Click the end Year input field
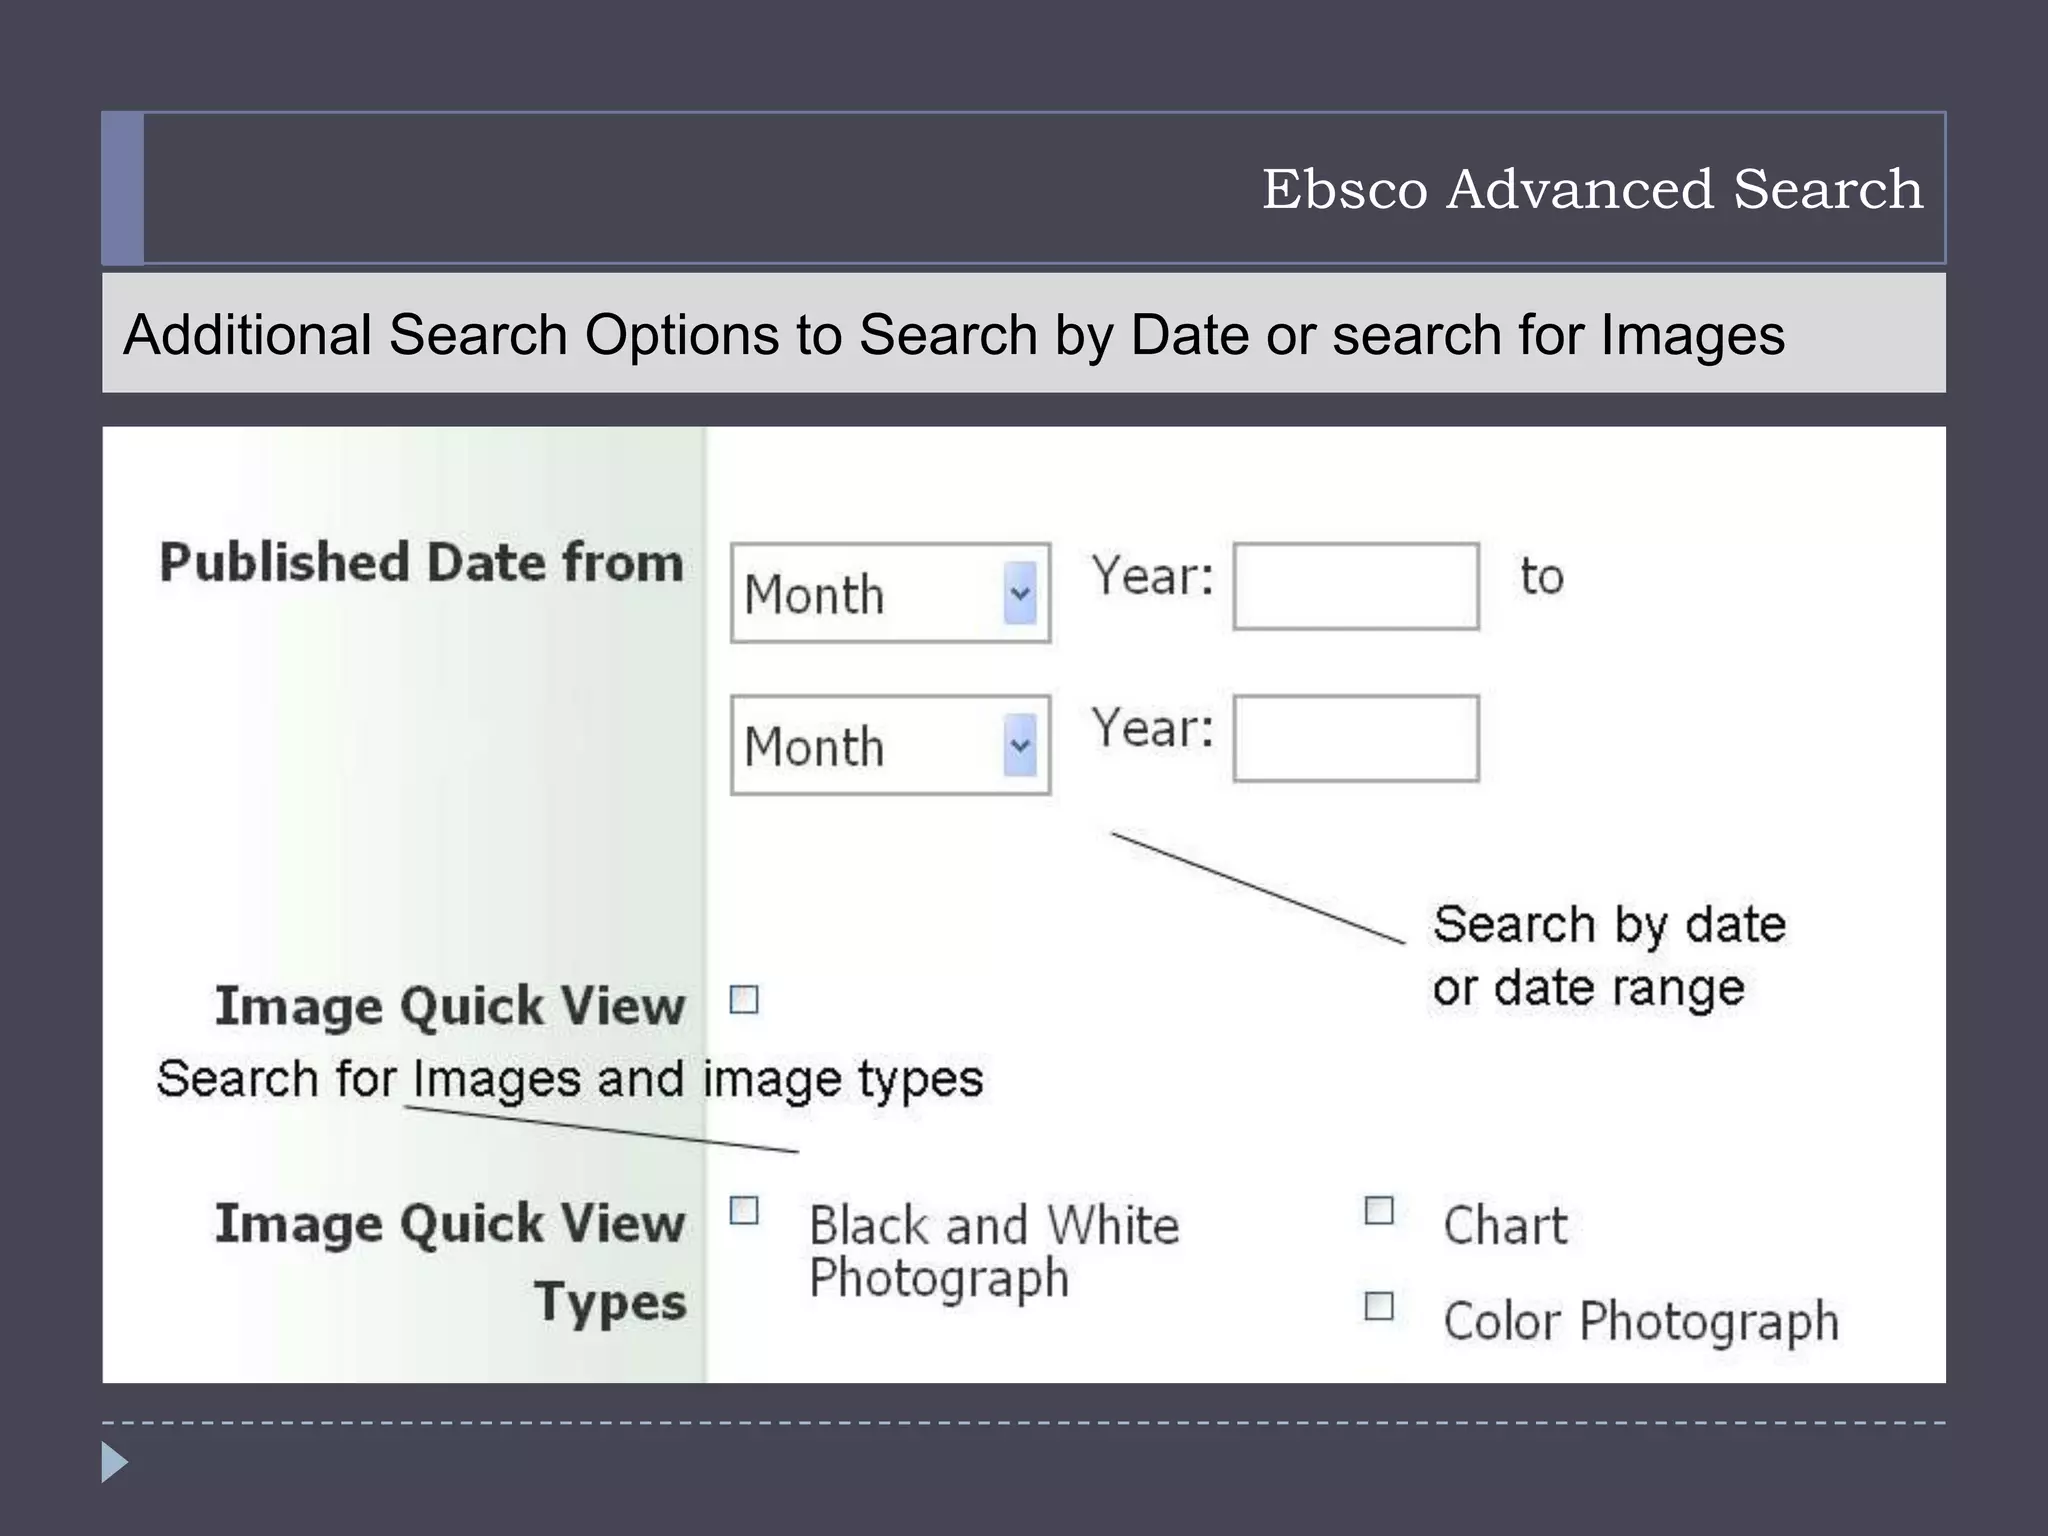This screenshot has height=1536, width=2048. pyautogui.click(x=1356, y=738)
